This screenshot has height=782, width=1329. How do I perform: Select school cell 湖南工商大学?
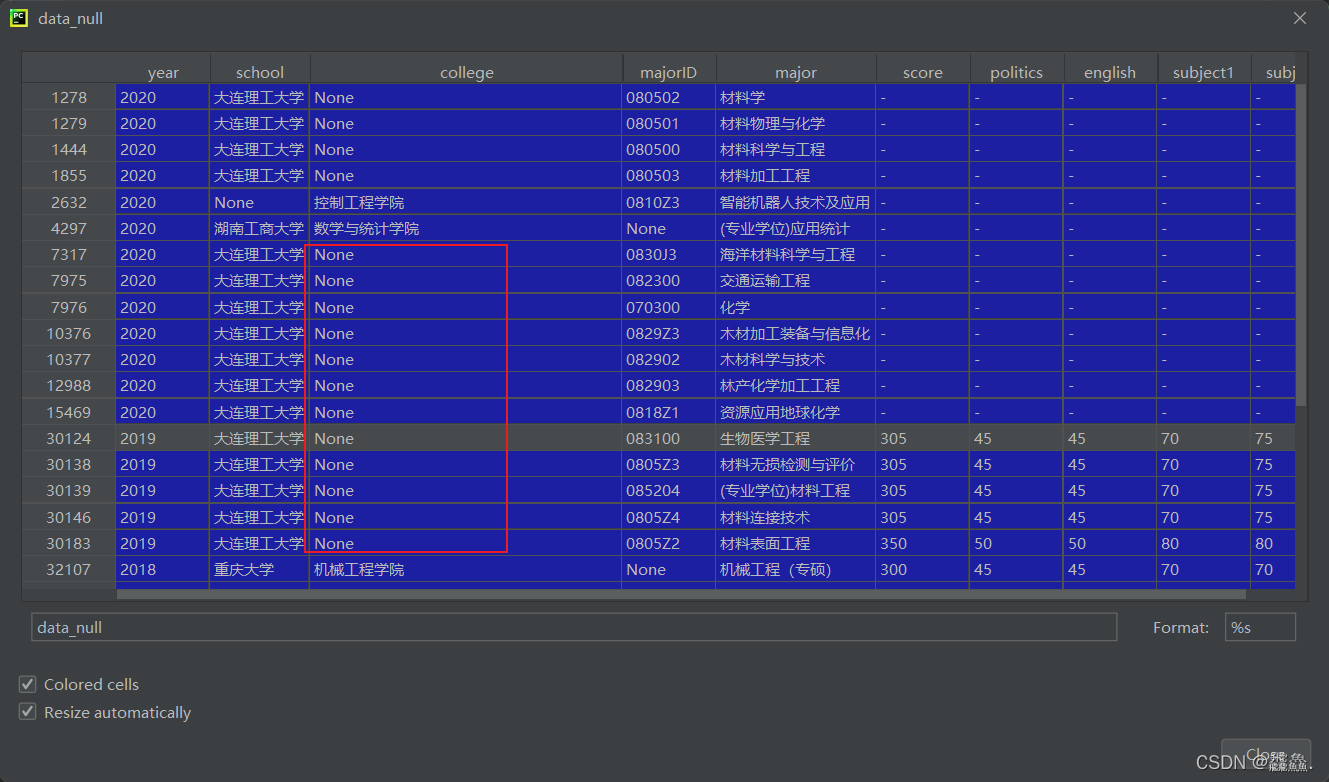pyautogui.click(x=260, y=228)
